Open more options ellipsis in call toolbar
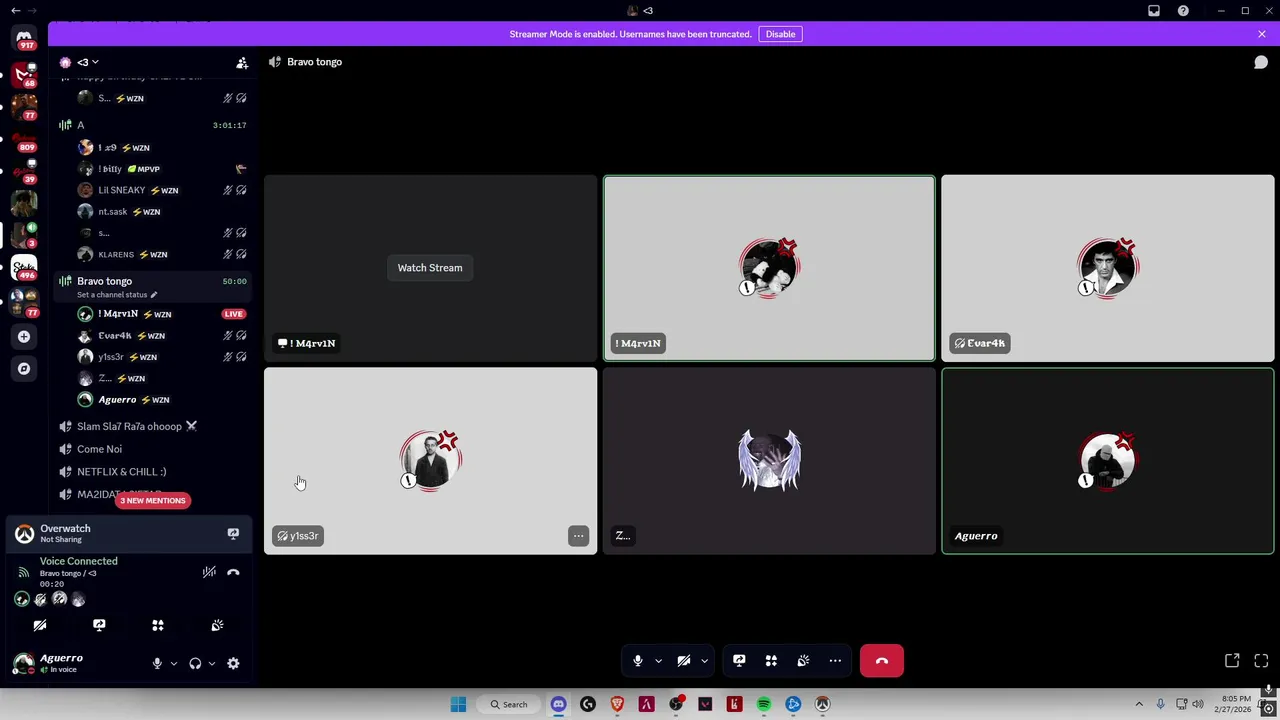The width and height of the screenshot is (1280, 720). (835, 661)
